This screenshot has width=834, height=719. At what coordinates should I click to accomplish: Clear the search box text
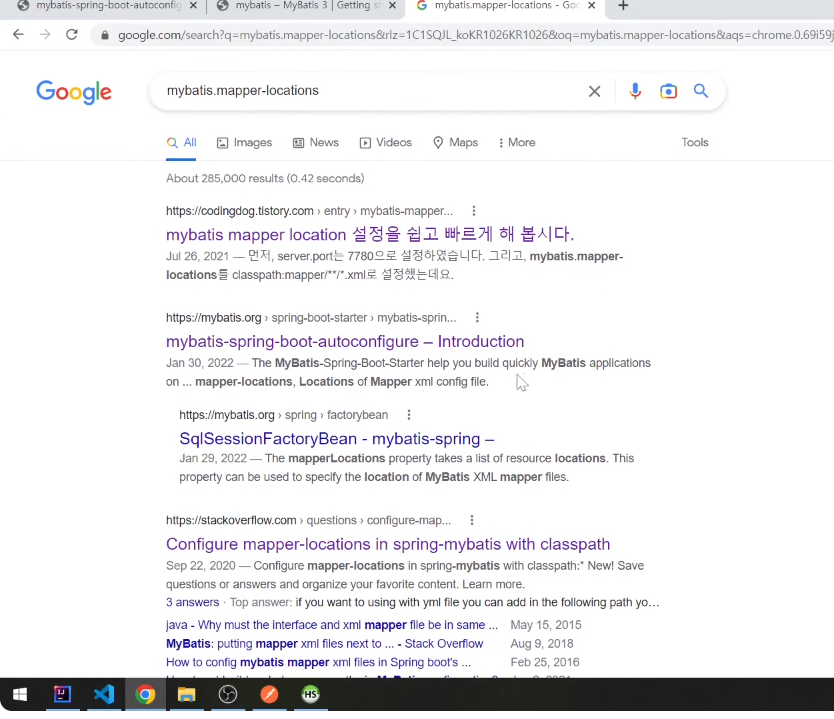[x=595, y=91]
